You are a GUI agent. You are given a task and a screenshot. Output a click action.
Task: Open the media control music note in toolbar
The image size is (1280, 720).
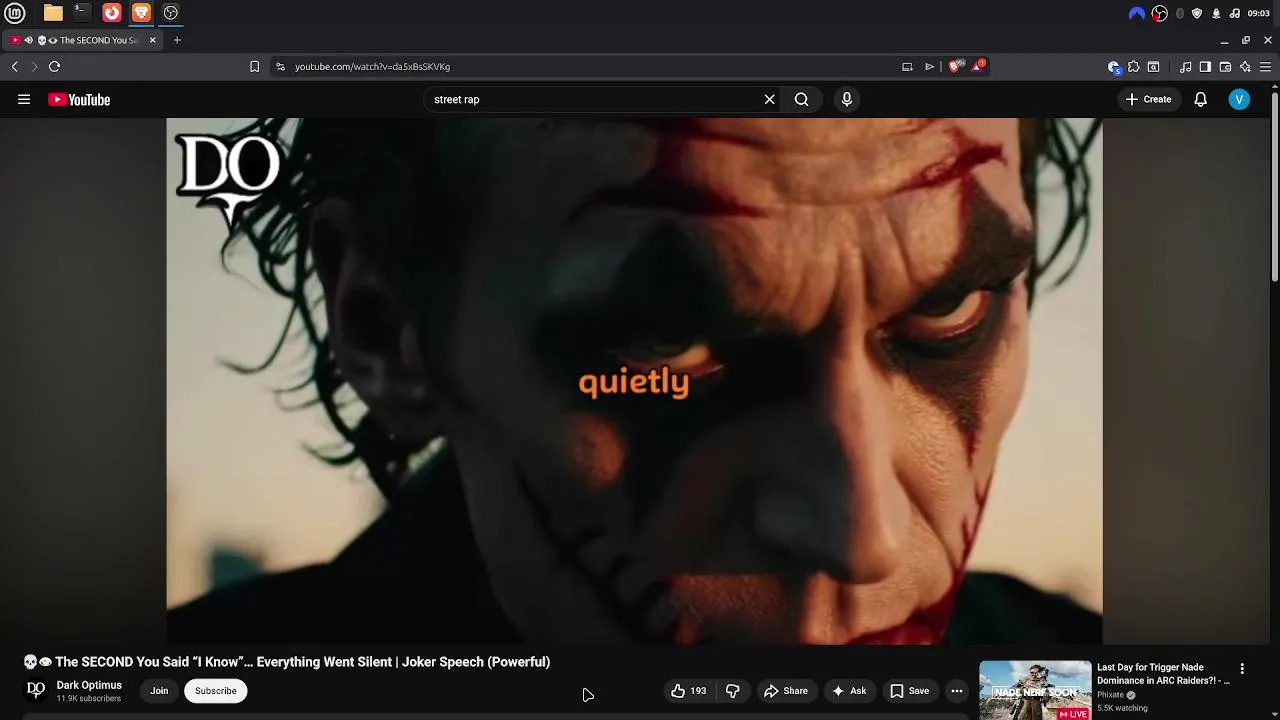tap(1185, 67)
